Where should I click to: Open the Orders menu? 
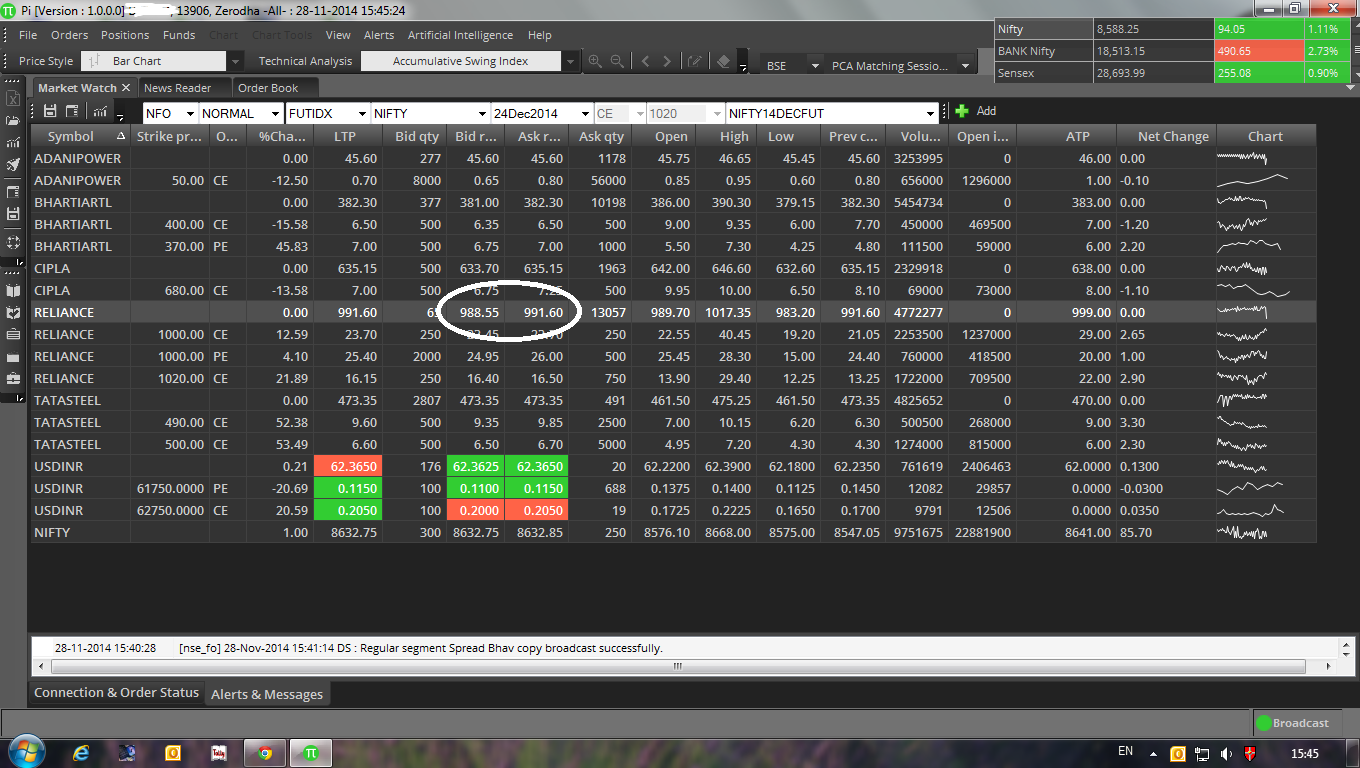[x=70, y=35]
